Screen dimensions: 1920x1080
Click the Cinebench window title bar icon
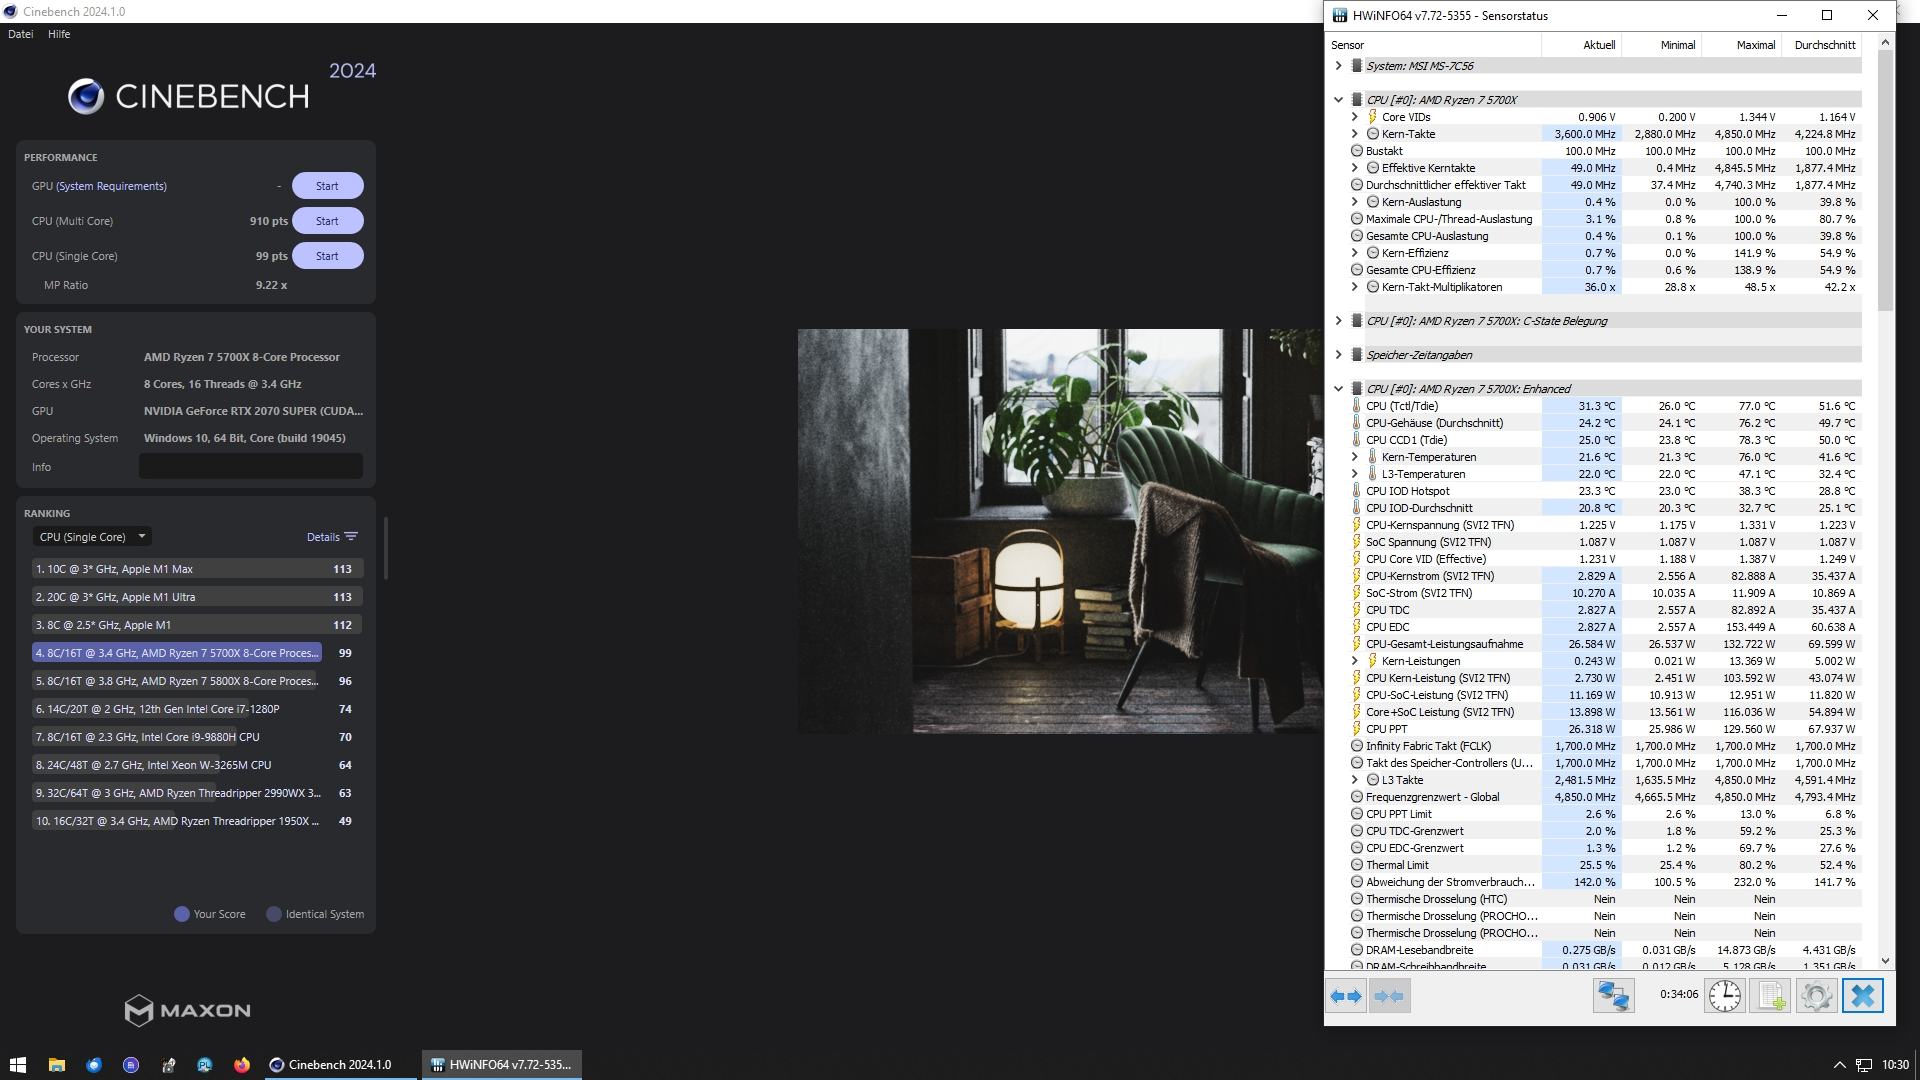coord(10,11)
